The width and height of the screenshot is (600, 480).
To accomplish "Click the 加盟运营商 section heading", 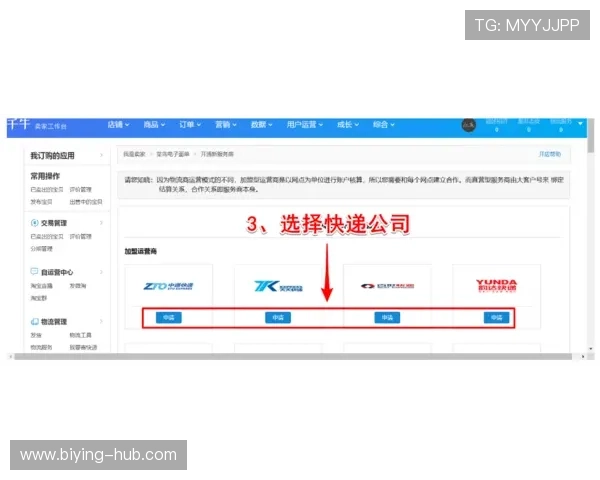I will click(x=140, y=251).
